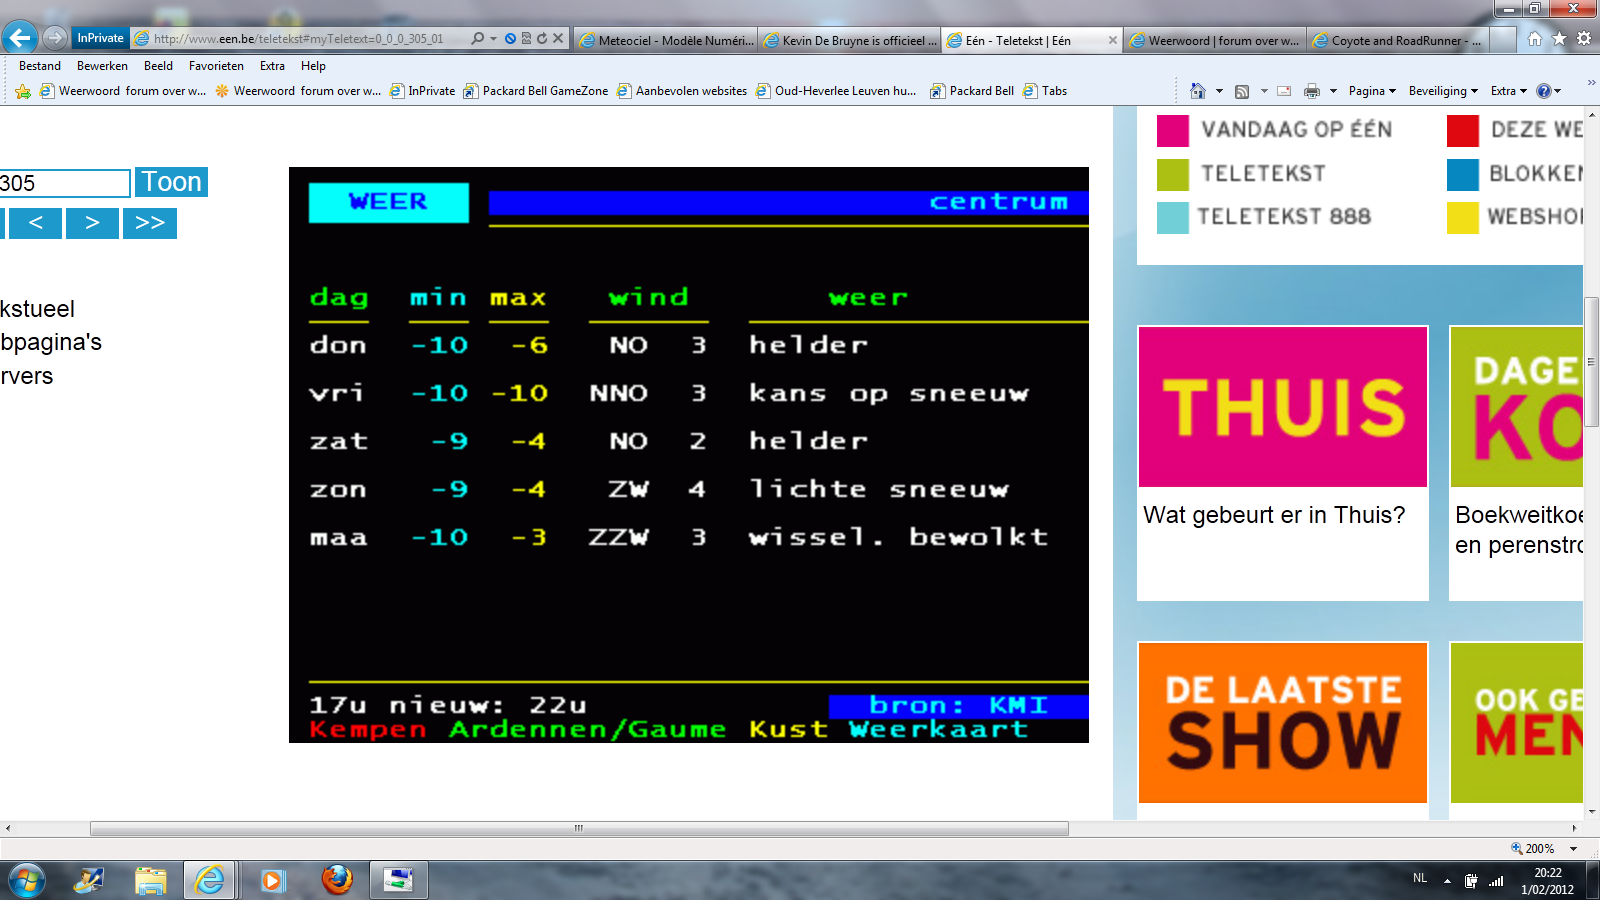Click the pink Vandaag op Één swatch
The height and width of the screenshot is (900, 1600).
(x=1172, y=130)
